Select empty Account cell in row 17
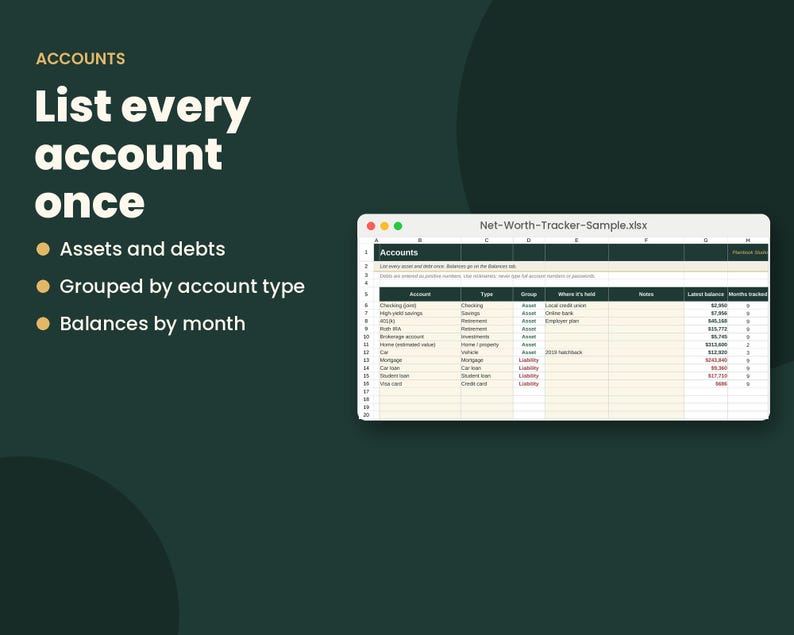Viewport: 794px width, 635px height. pyautogui.click(x=420, y=392)
